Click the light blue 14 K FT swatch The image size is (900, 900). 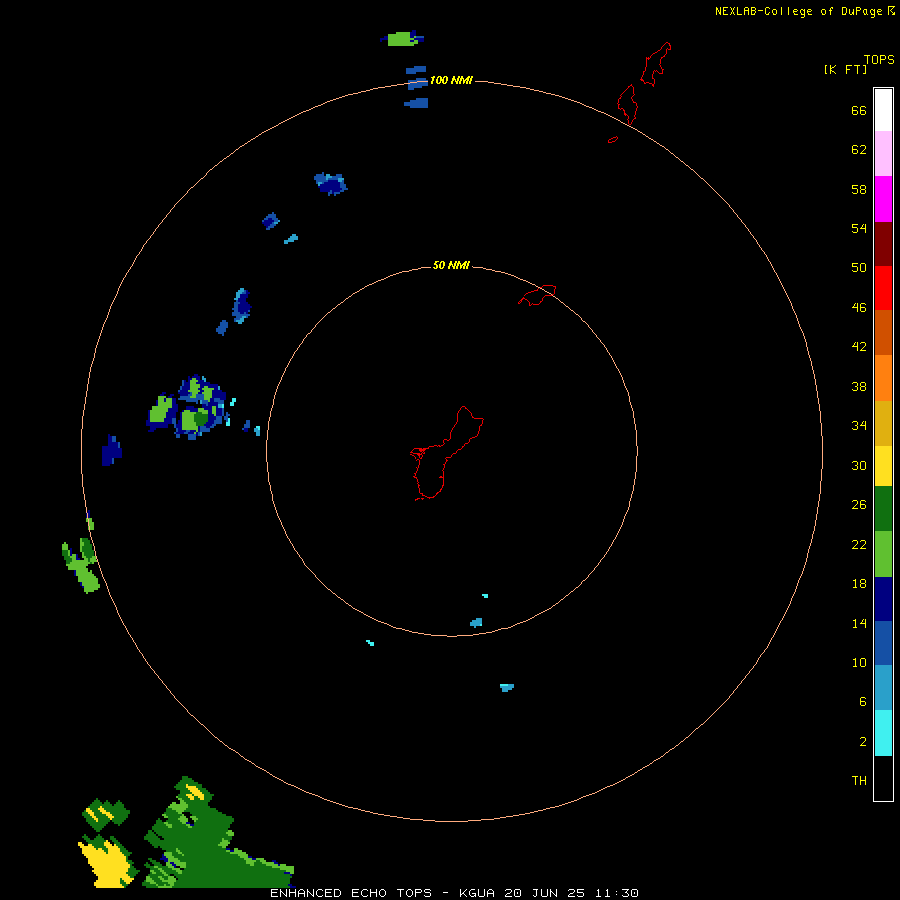[x=883, y=688]
